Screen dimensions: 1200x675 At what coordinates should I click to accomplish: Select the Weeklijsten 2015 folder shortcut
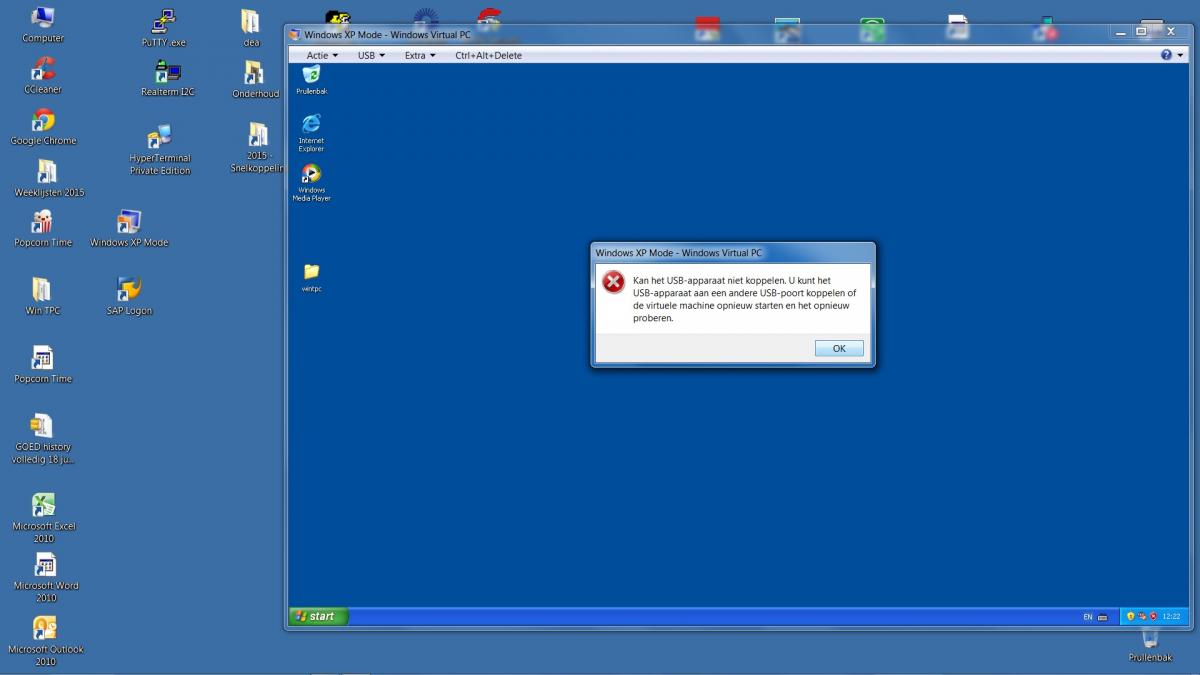(49, 179)
